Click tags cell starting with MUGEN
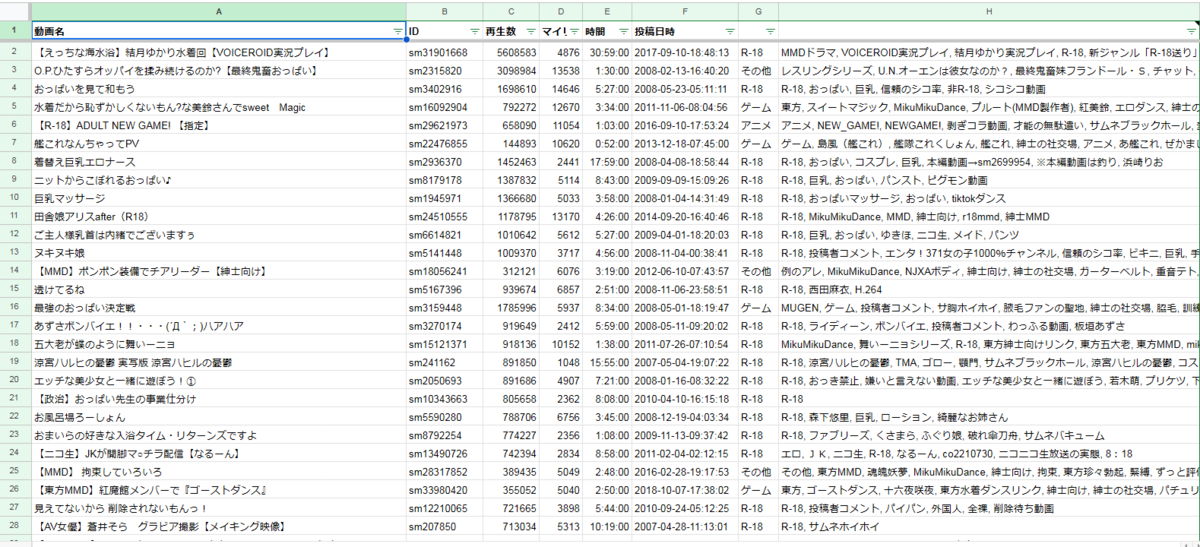The height and width of the screenshot is (547, 1200). click(988, 306)
